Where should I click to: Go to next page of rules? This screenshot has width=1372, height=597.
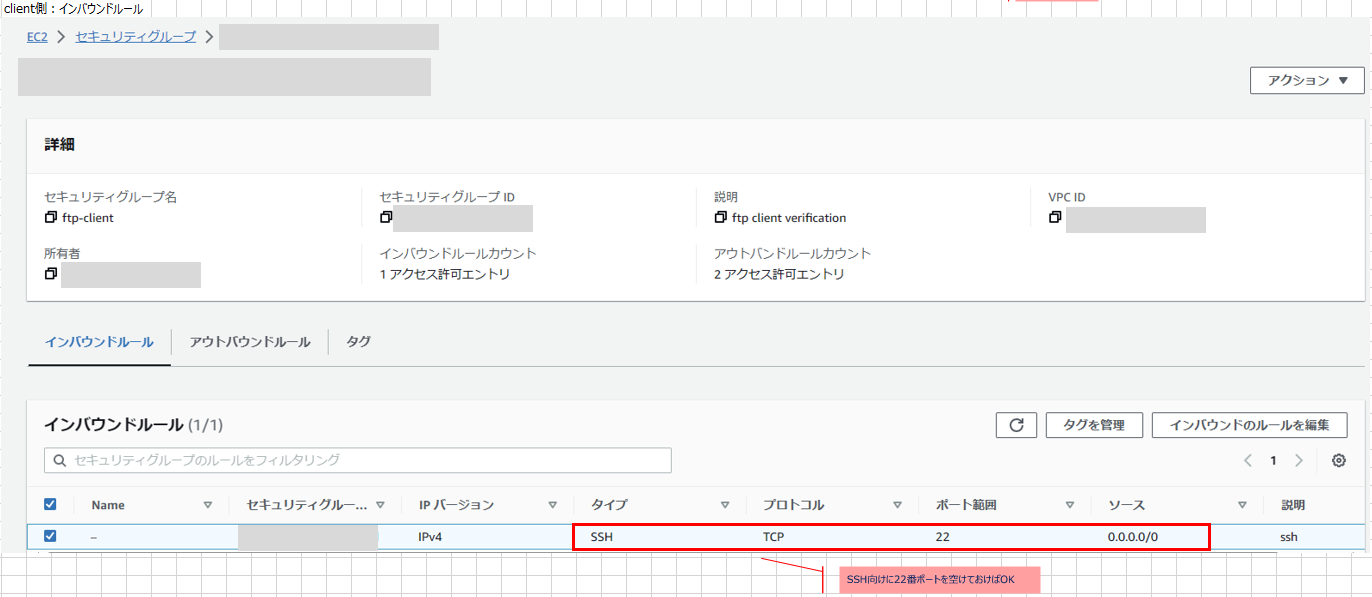(1299, 461)
